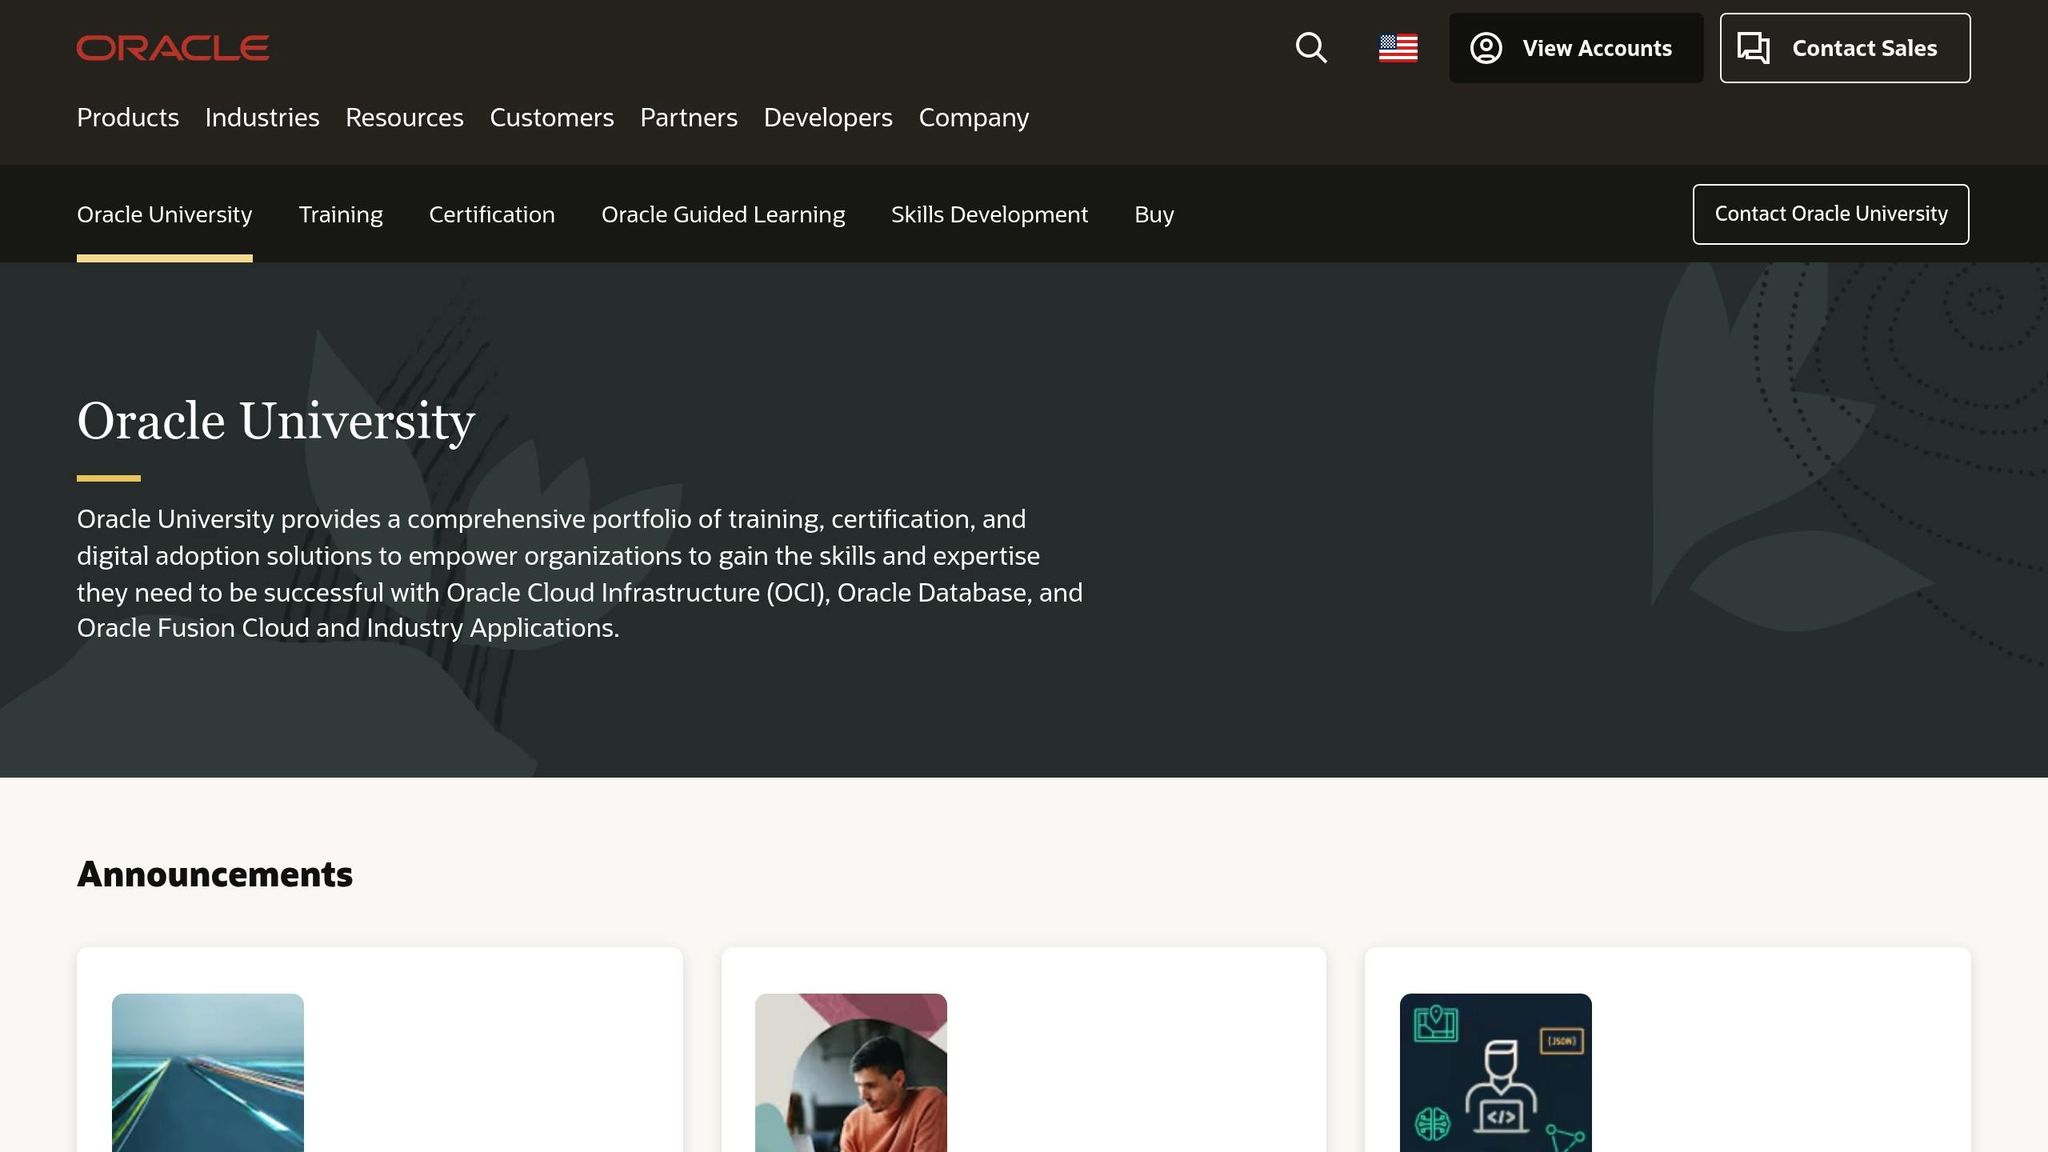Click the Announcements heading
The width and height of the screenshot is (2048, 1152).
click(215, 874)
